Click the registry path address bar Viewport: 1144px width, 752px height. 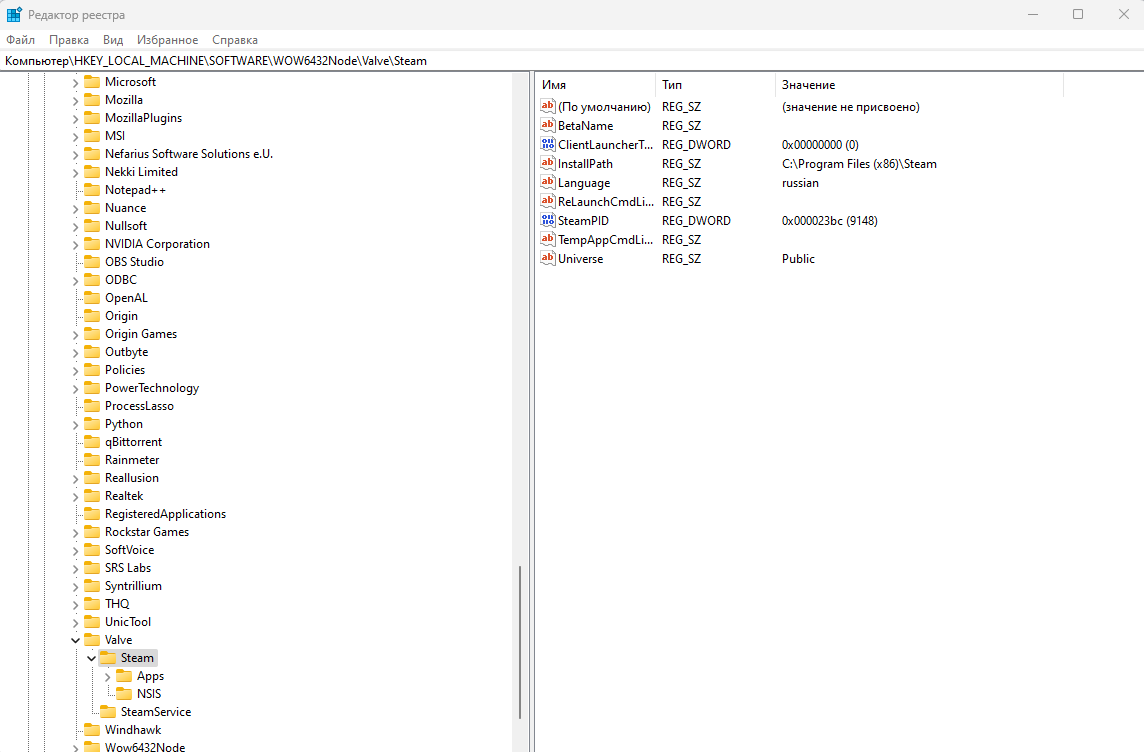(300, 60)
